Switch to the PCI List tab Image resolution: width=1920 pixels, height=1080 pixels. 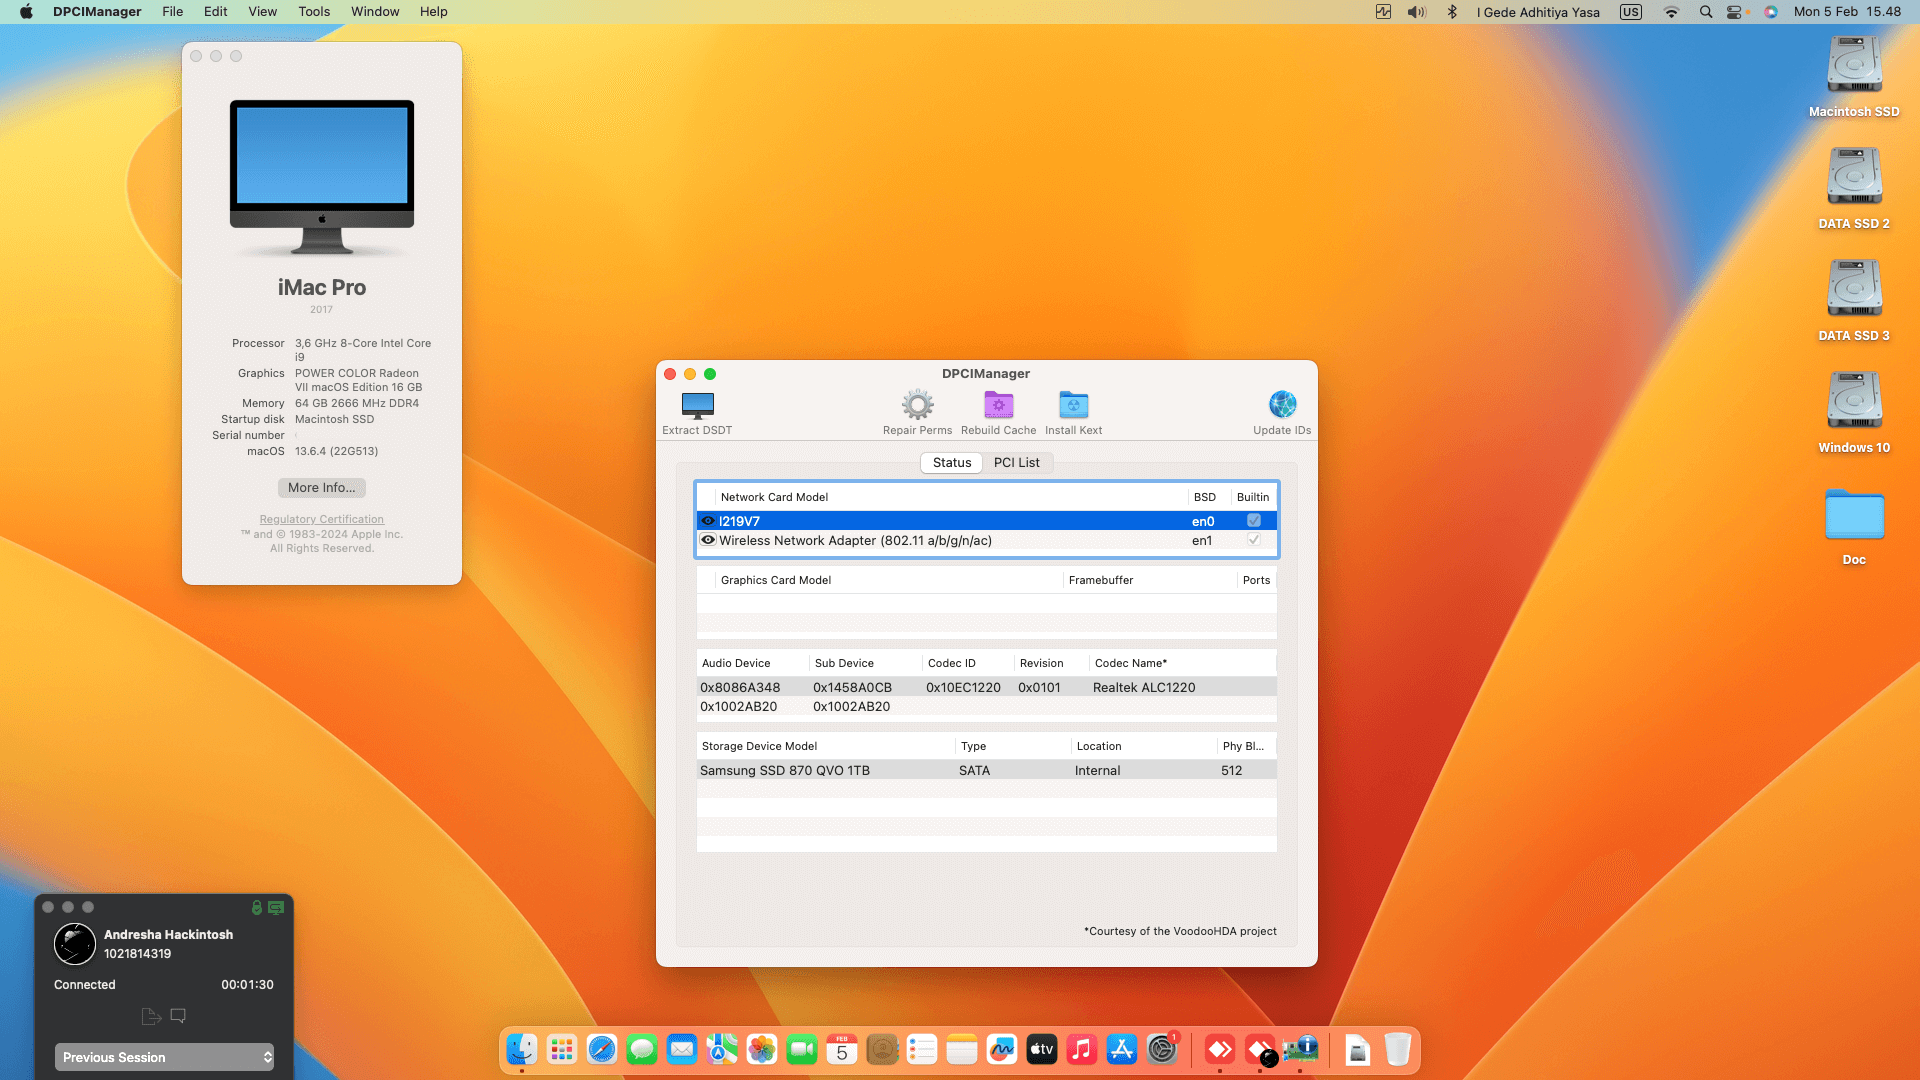coord(1018,462)
